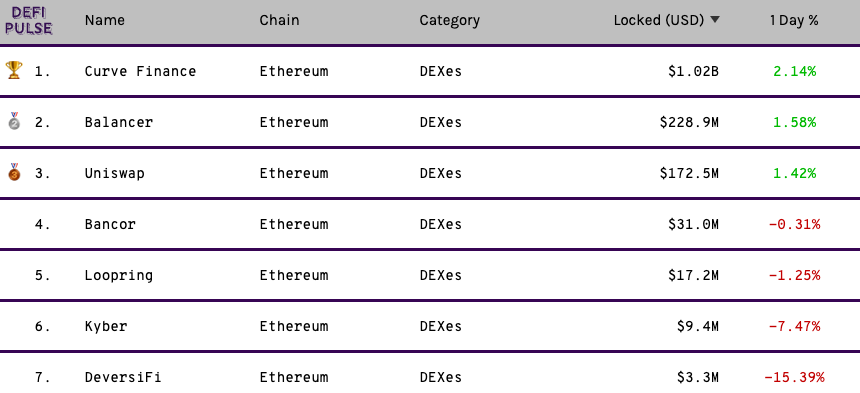860x393 pixels.
Task: Click Curve Finance's $1.02B locked value
Action: pos(693,71)
